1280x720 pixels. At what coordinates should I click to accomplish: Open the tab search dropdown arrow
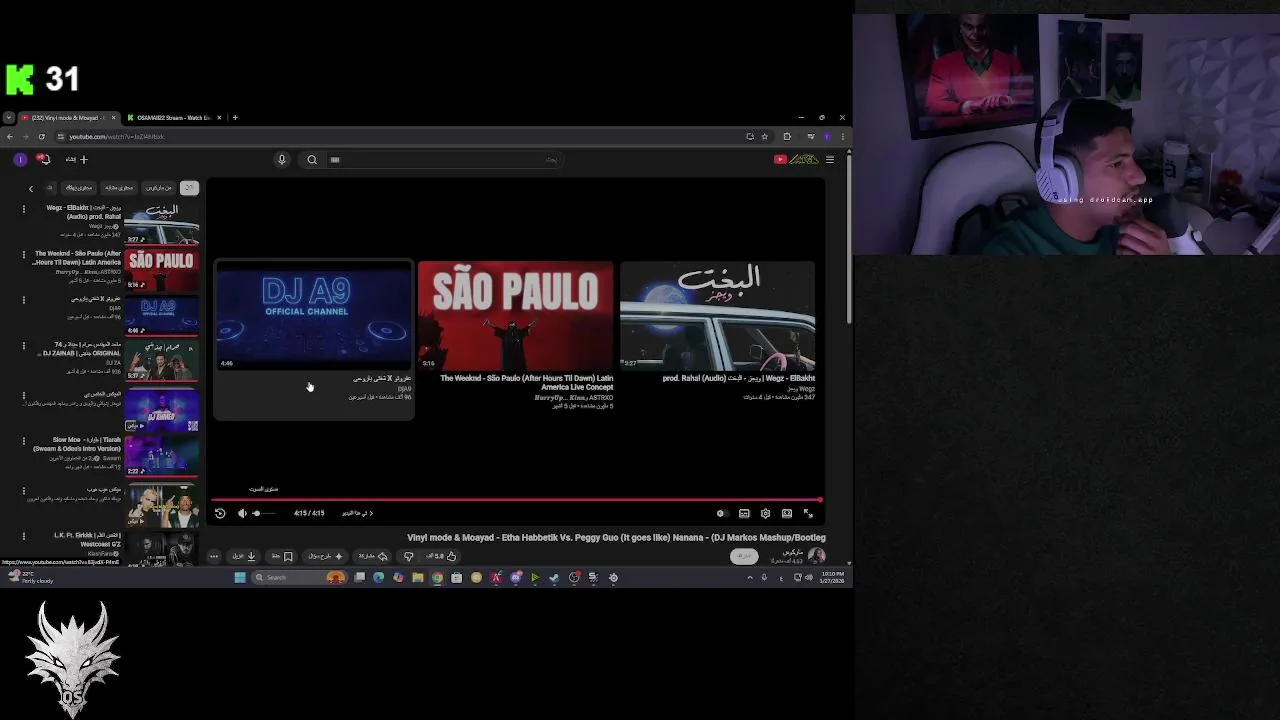tap(8, 118)
